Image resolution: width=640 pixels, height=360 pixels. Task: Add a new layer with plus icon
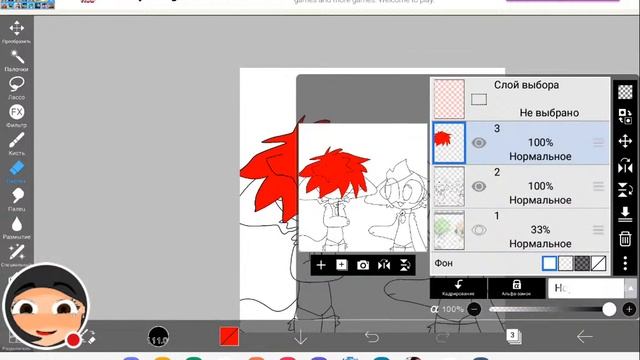pyautogui.click(x=321, y=265)
